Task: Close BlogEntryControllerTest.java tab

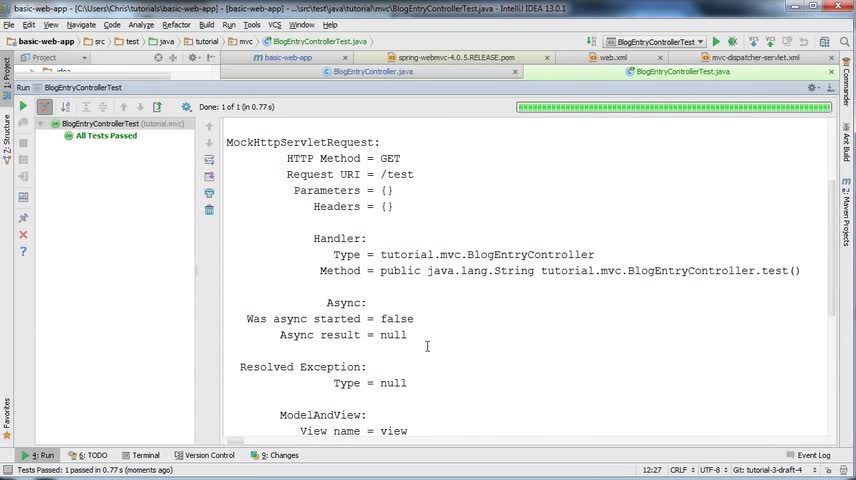Action: point(831,72)
